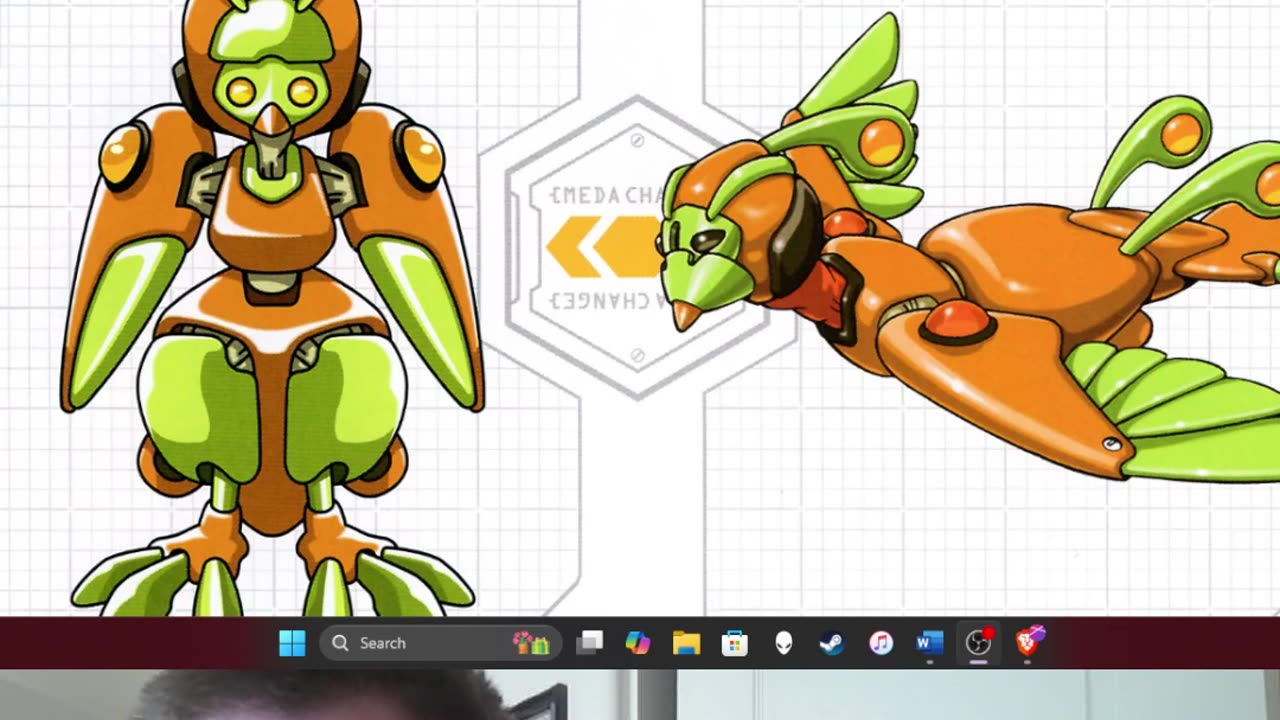
Task: Switch to OBS Studio recording icon
Action: (x=978, y=643)
